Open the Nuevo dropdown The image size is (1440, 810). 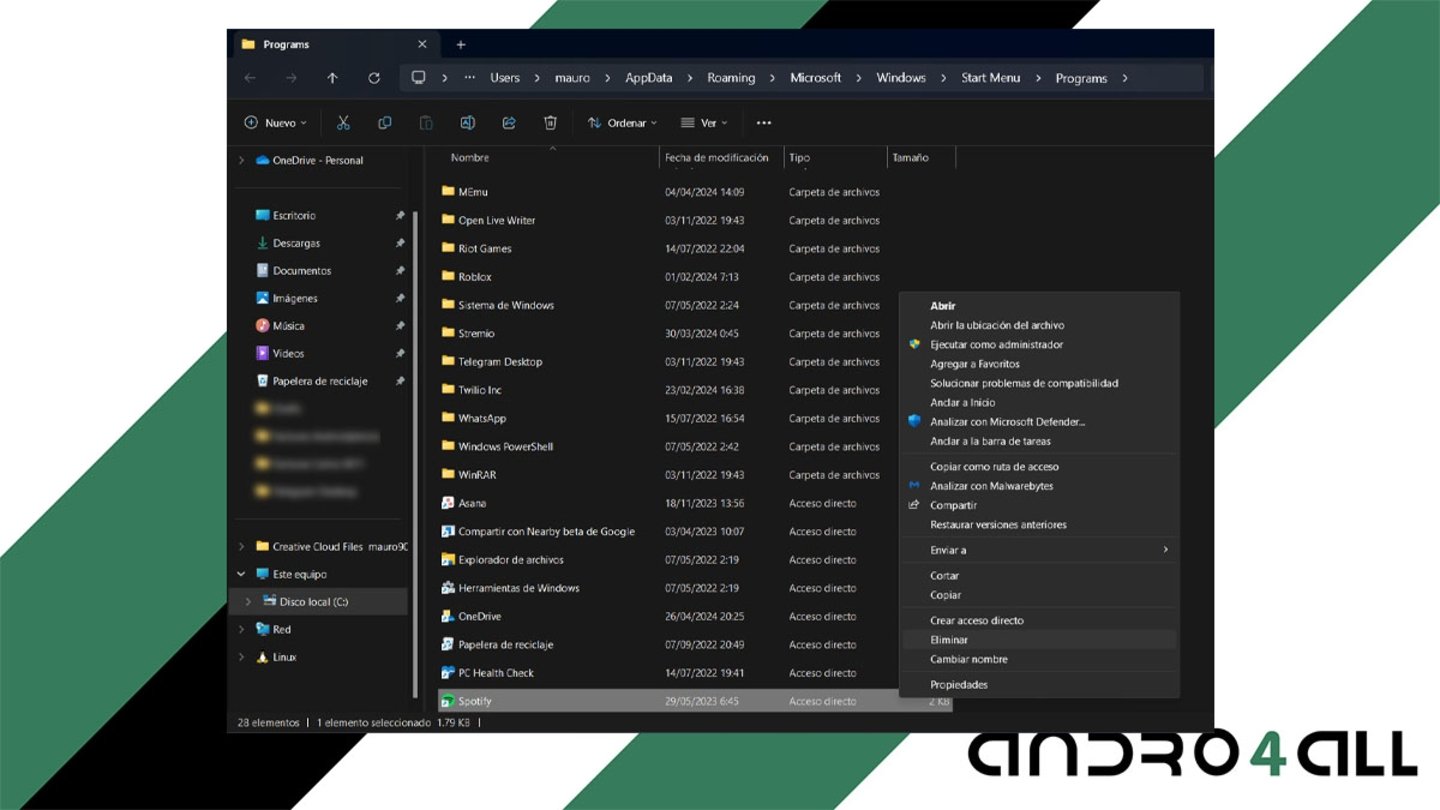276,123
